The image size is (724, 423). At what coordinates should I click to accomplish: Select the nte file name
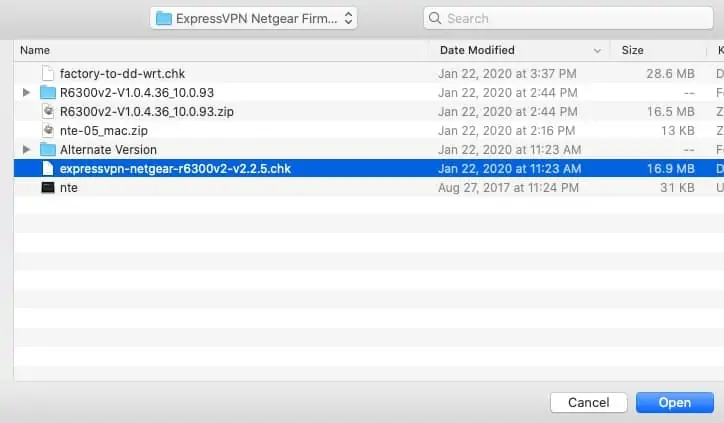coord(69,187)
